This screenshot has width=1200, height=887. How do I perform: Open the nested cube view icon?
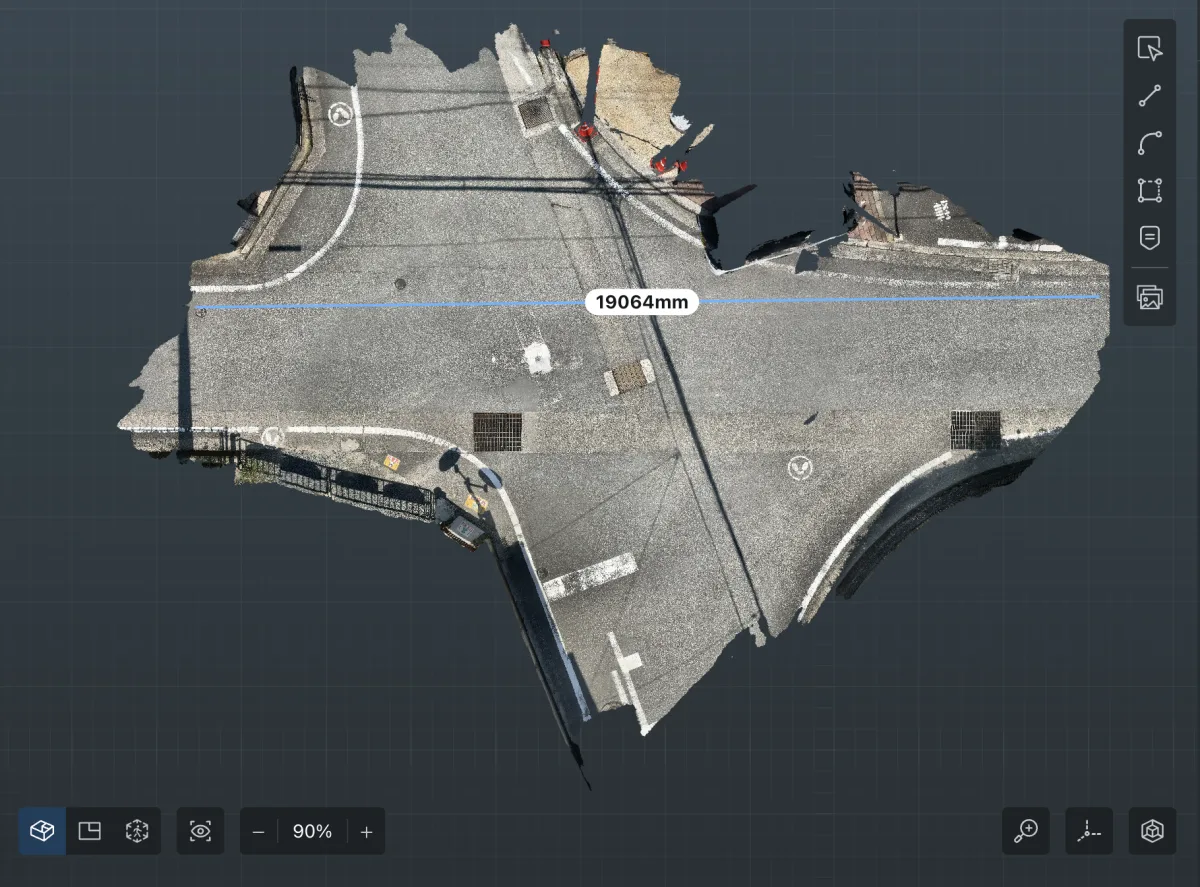point(1153,831)
